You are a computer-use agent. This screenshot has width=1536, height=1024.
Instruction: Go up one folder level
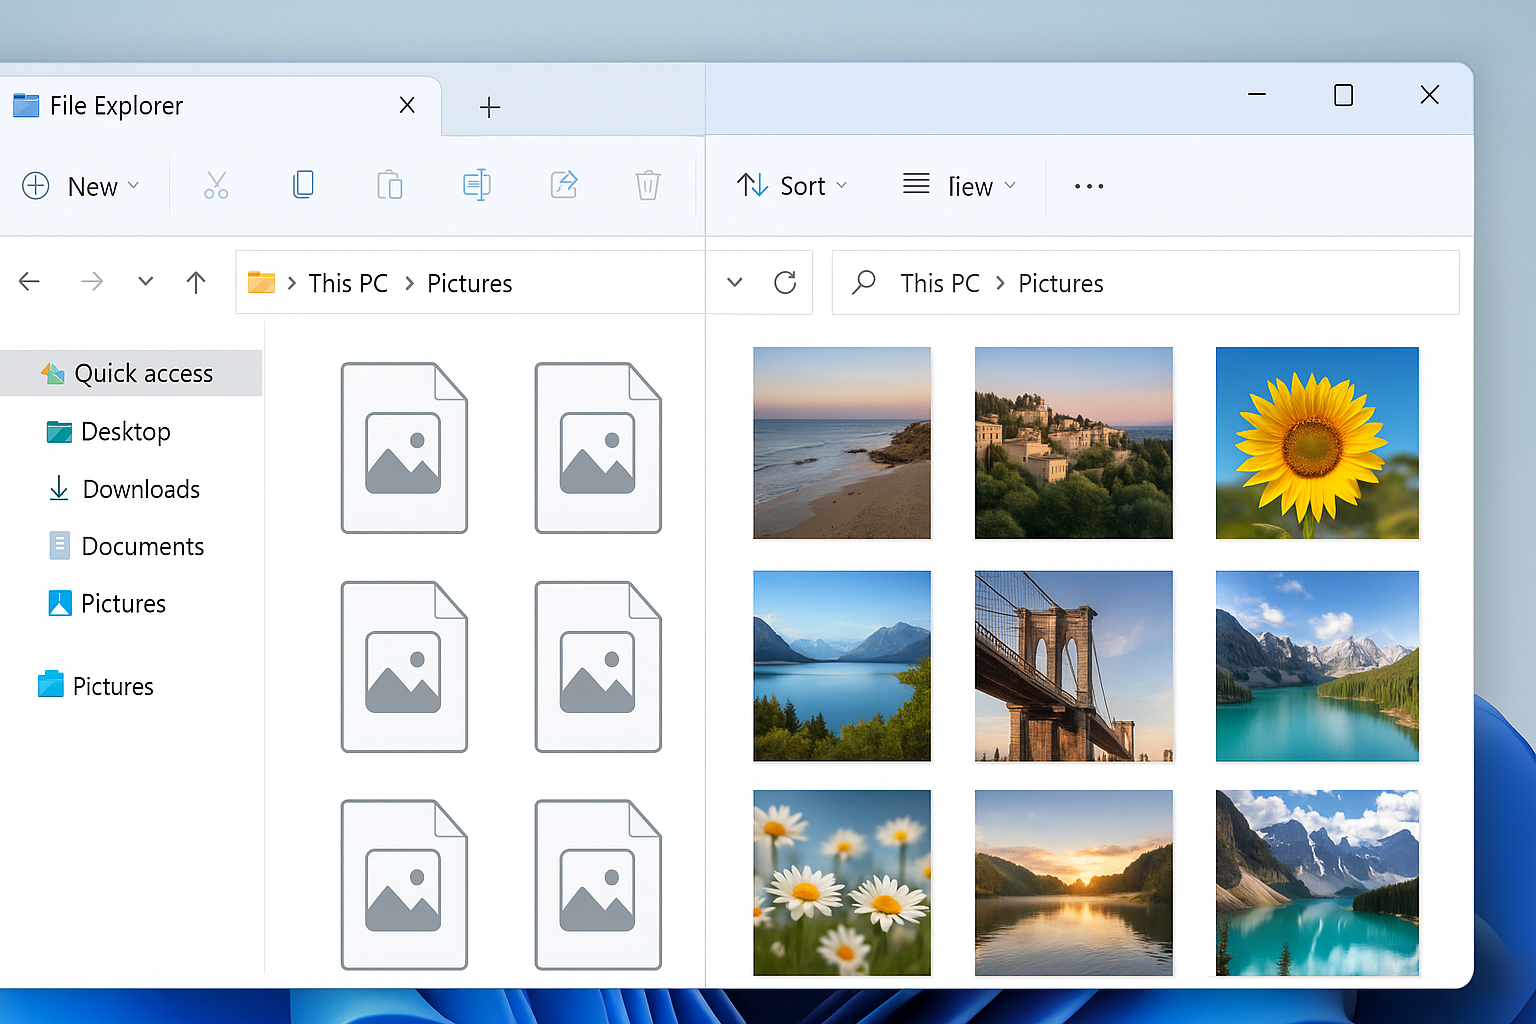click(196, 283)
